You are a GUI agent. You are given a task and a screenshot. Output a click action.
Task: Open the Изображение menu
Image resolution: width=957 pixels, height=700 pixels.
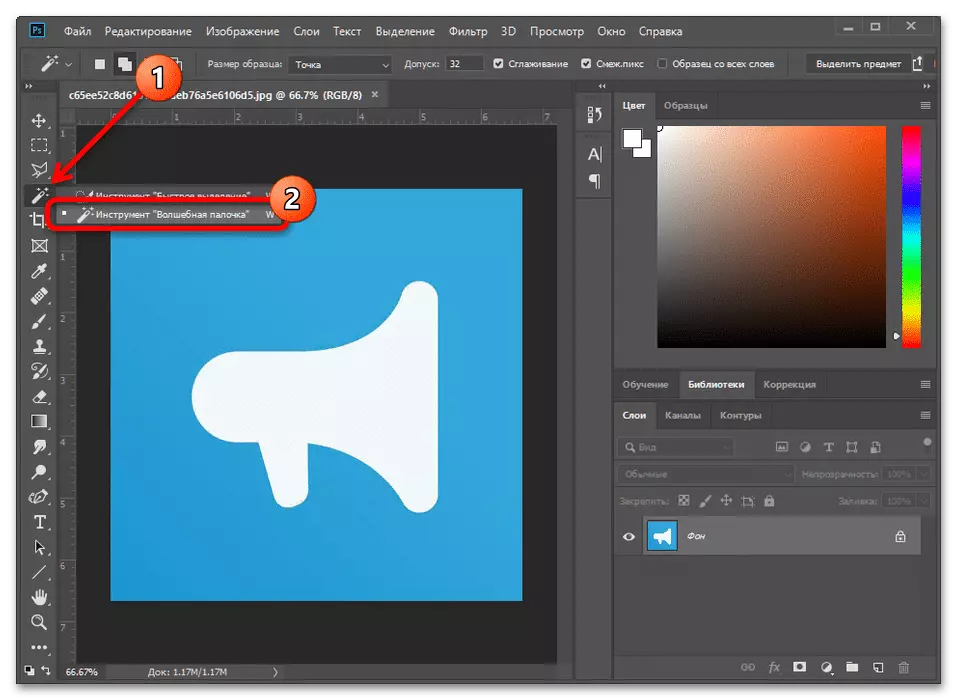pos(242,31)
